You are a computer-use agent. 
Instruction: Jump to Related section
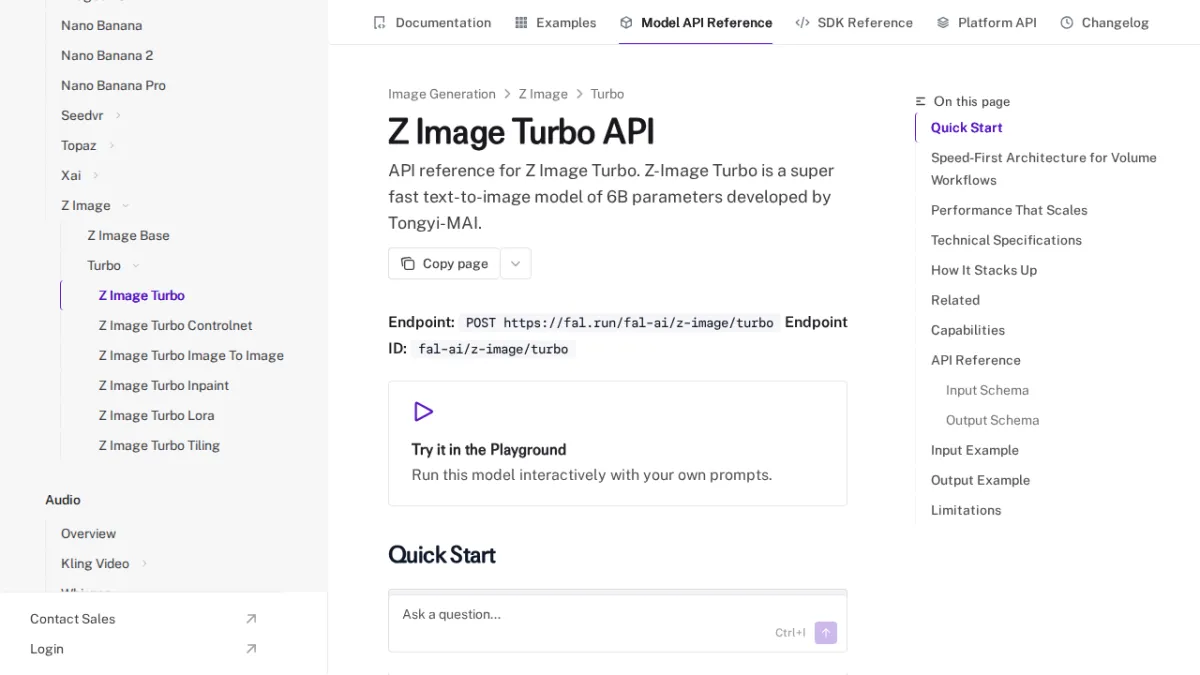955,300
